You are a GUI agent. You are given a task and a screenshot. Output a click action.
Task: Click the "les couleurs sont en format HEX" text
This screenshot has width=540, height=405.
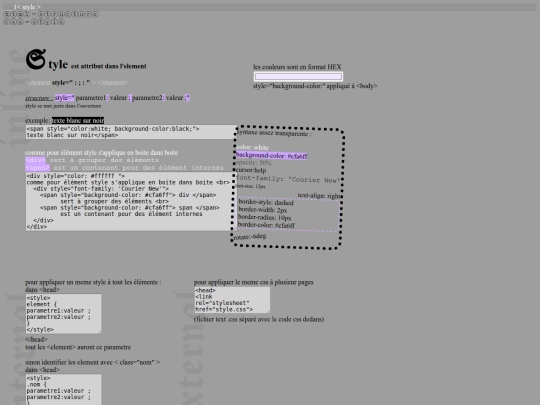297,67
